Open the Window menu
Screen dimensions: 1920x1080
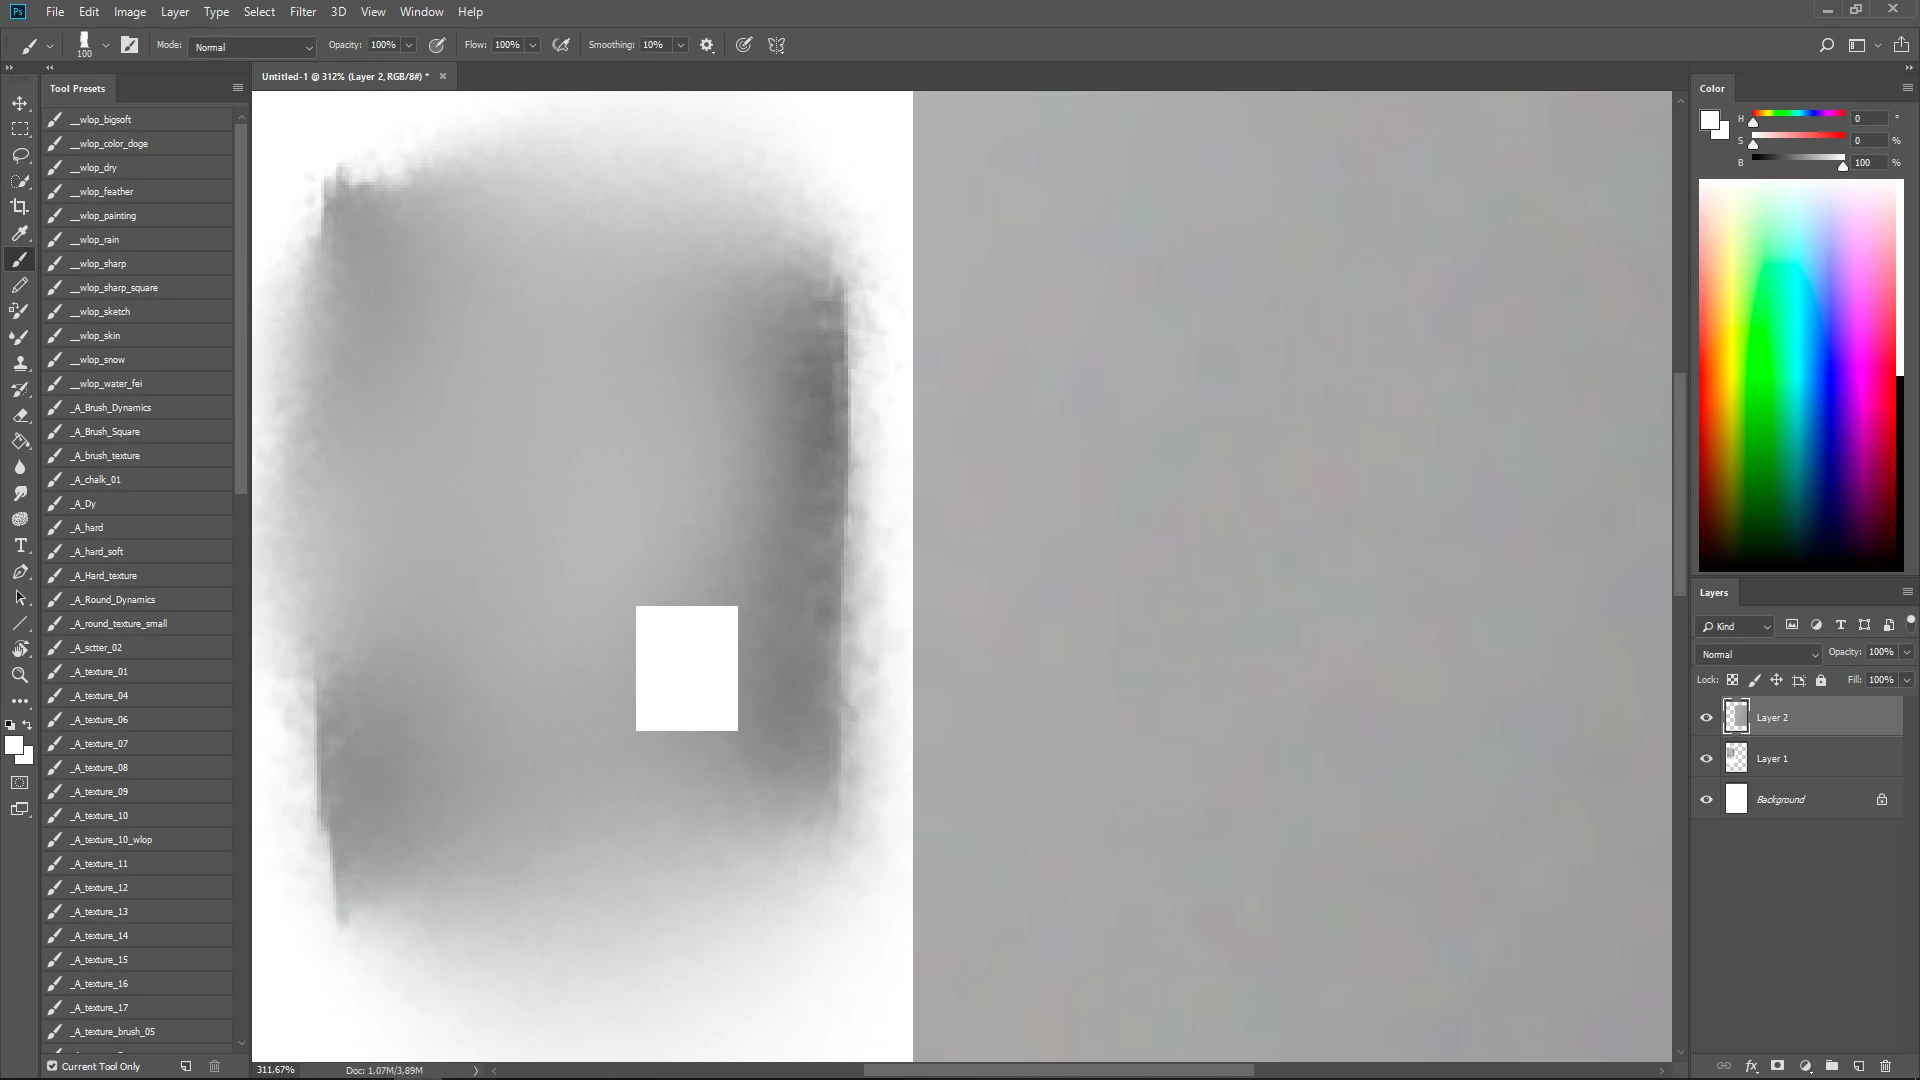point(421,12)
